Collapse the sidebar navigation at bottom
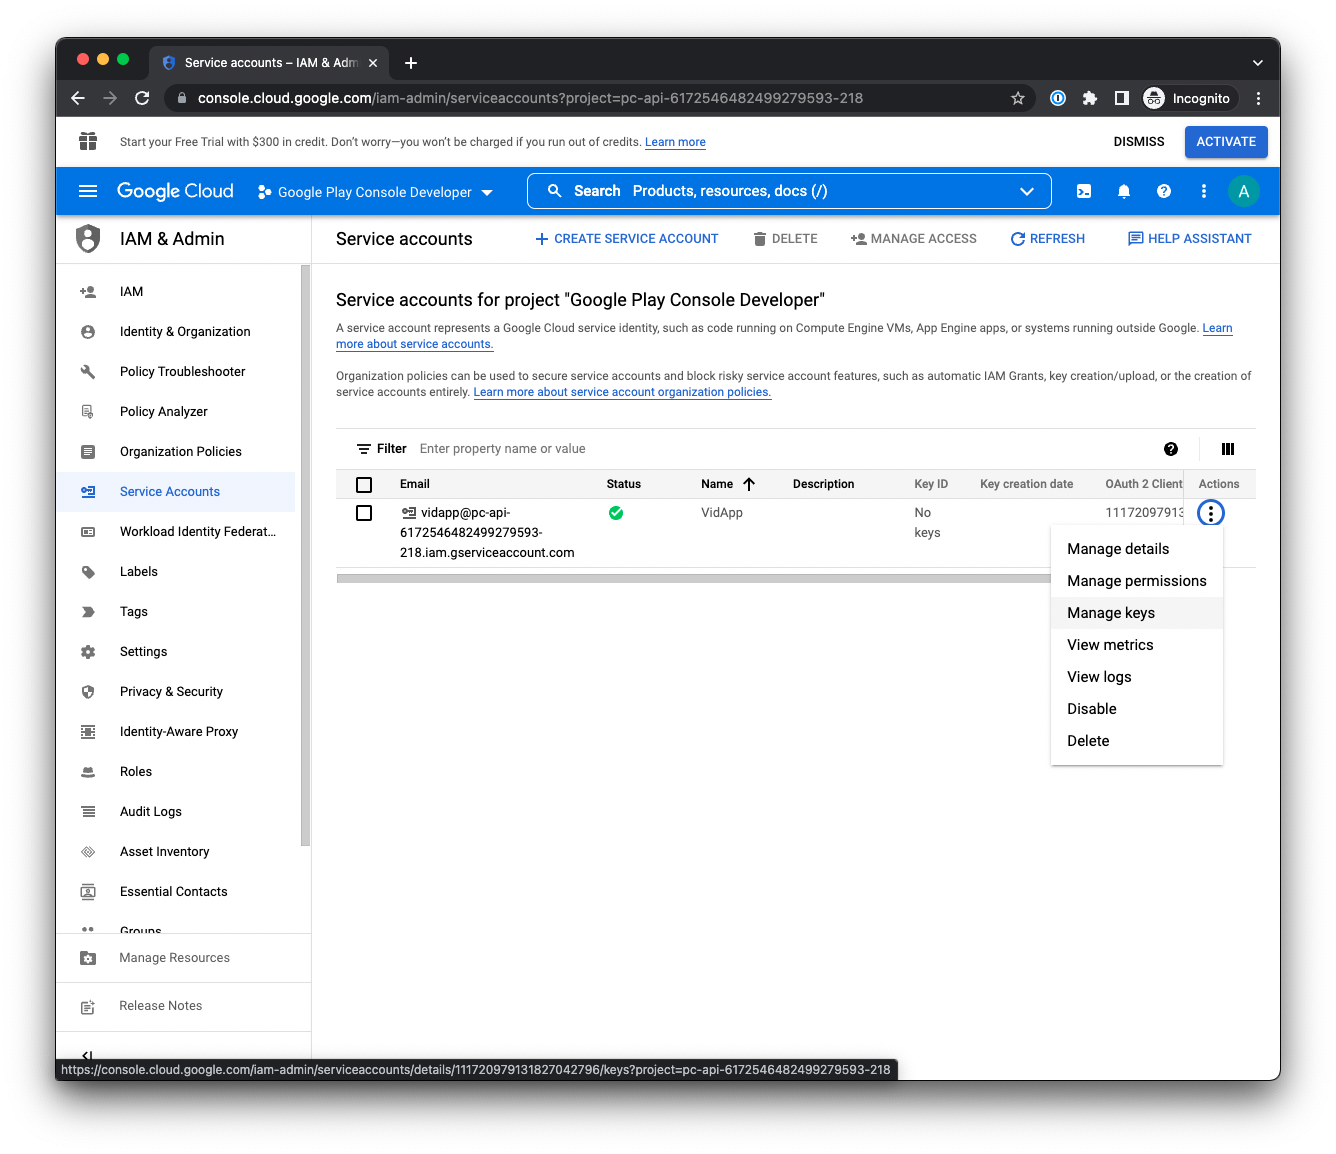 click(x=88, y=1055)
